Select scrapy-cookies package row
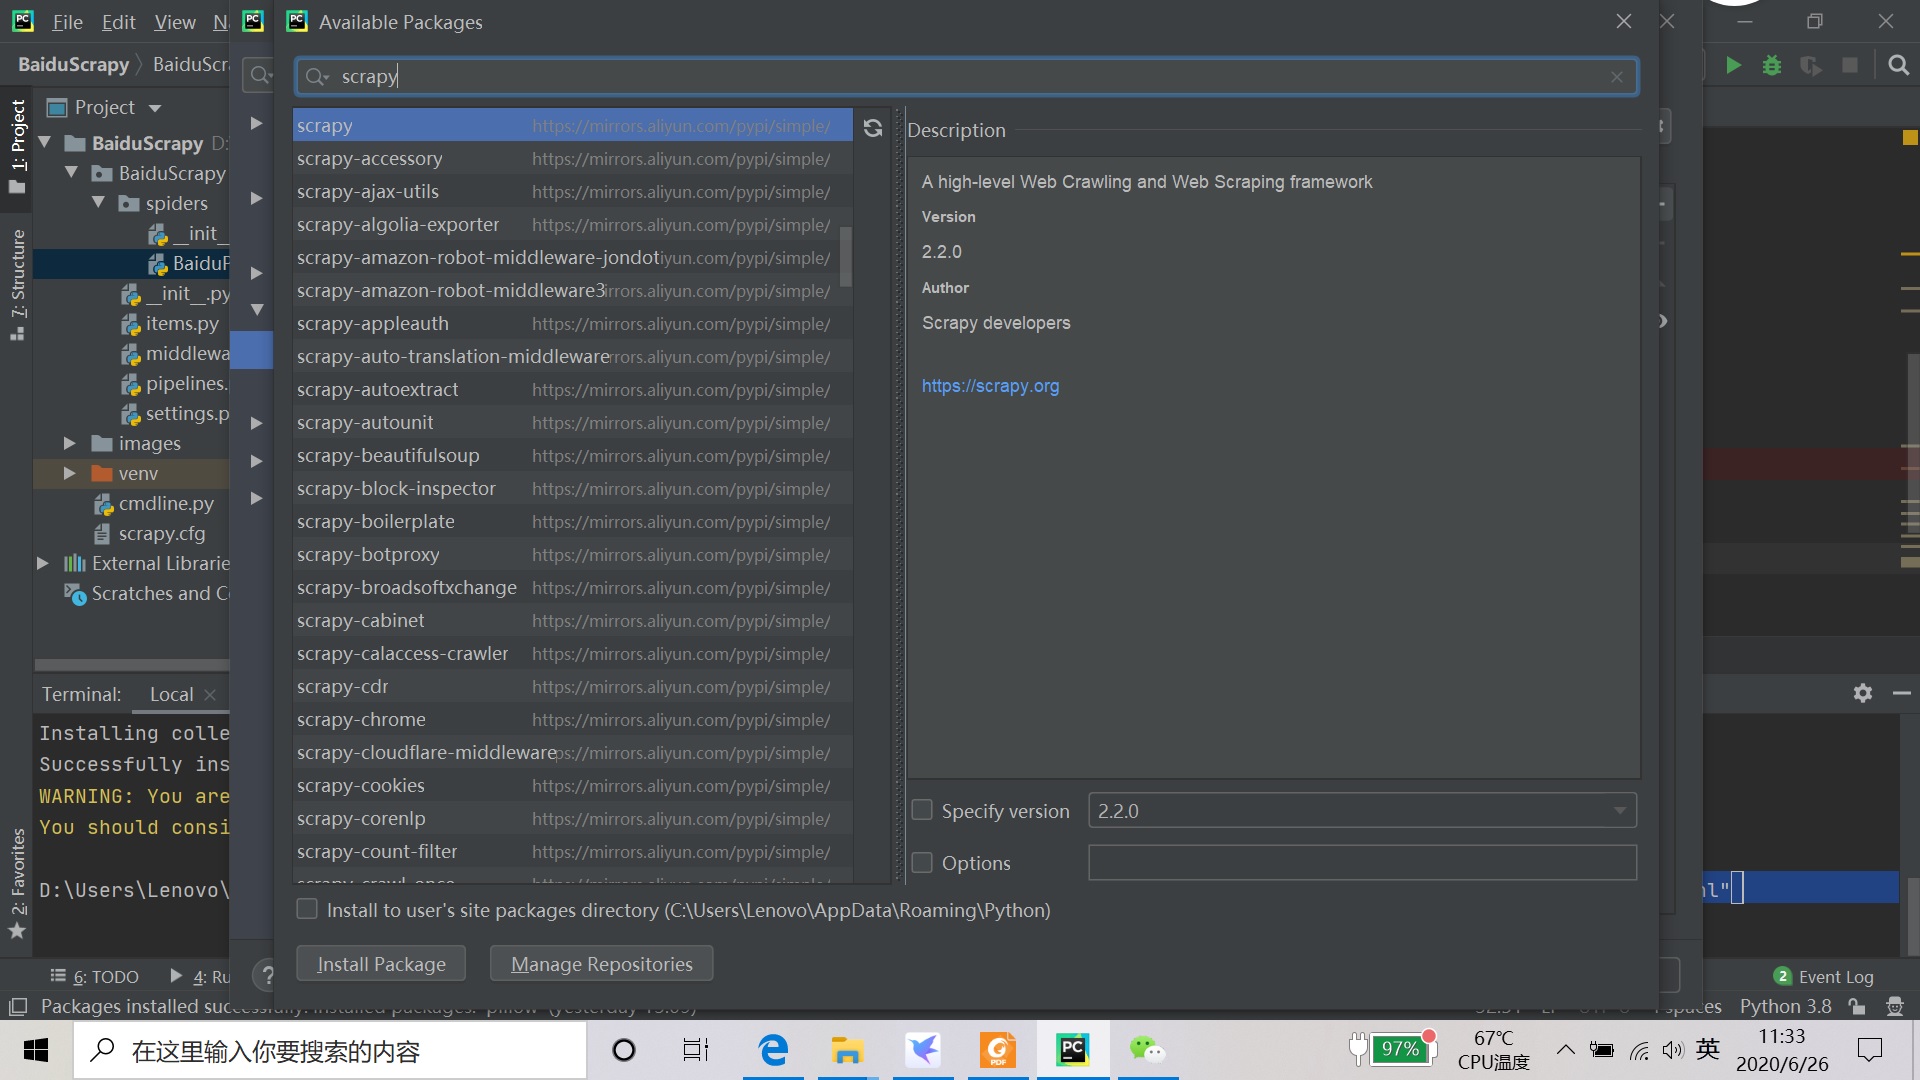This screenshot has height=1080, width=1920. (572, 785)
